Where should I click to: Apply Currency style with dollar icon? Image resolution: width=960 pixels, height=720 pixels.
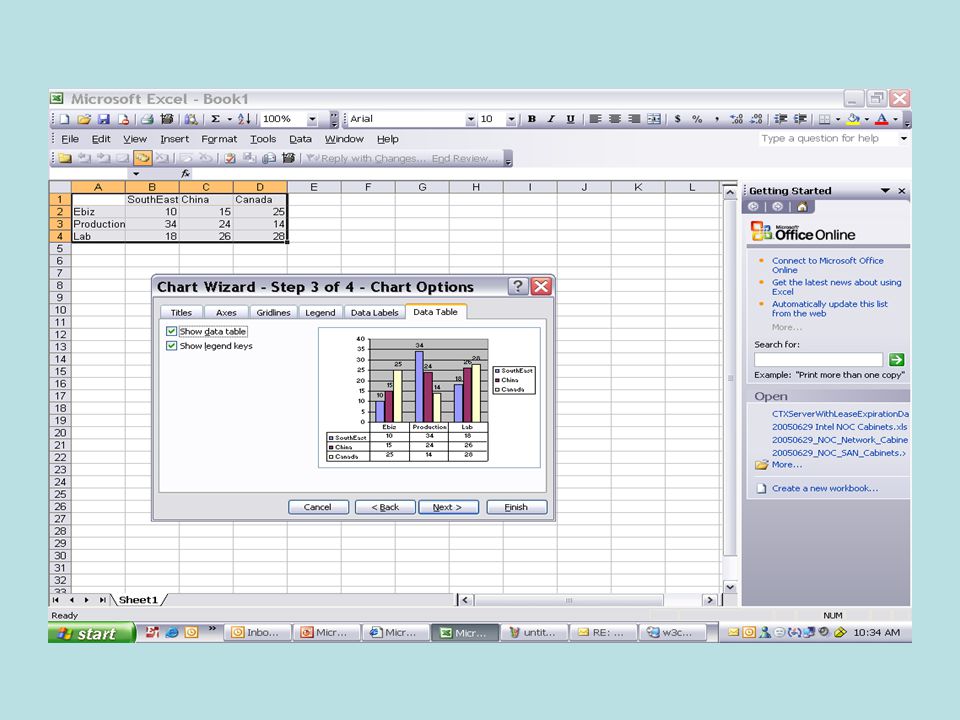tap(678, 119)
